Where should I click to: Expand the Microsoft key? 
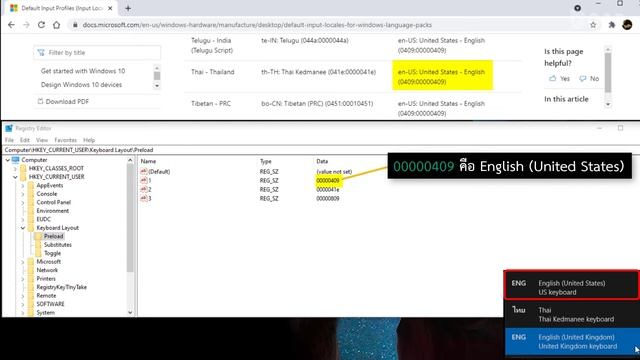(x=23, y=262)
